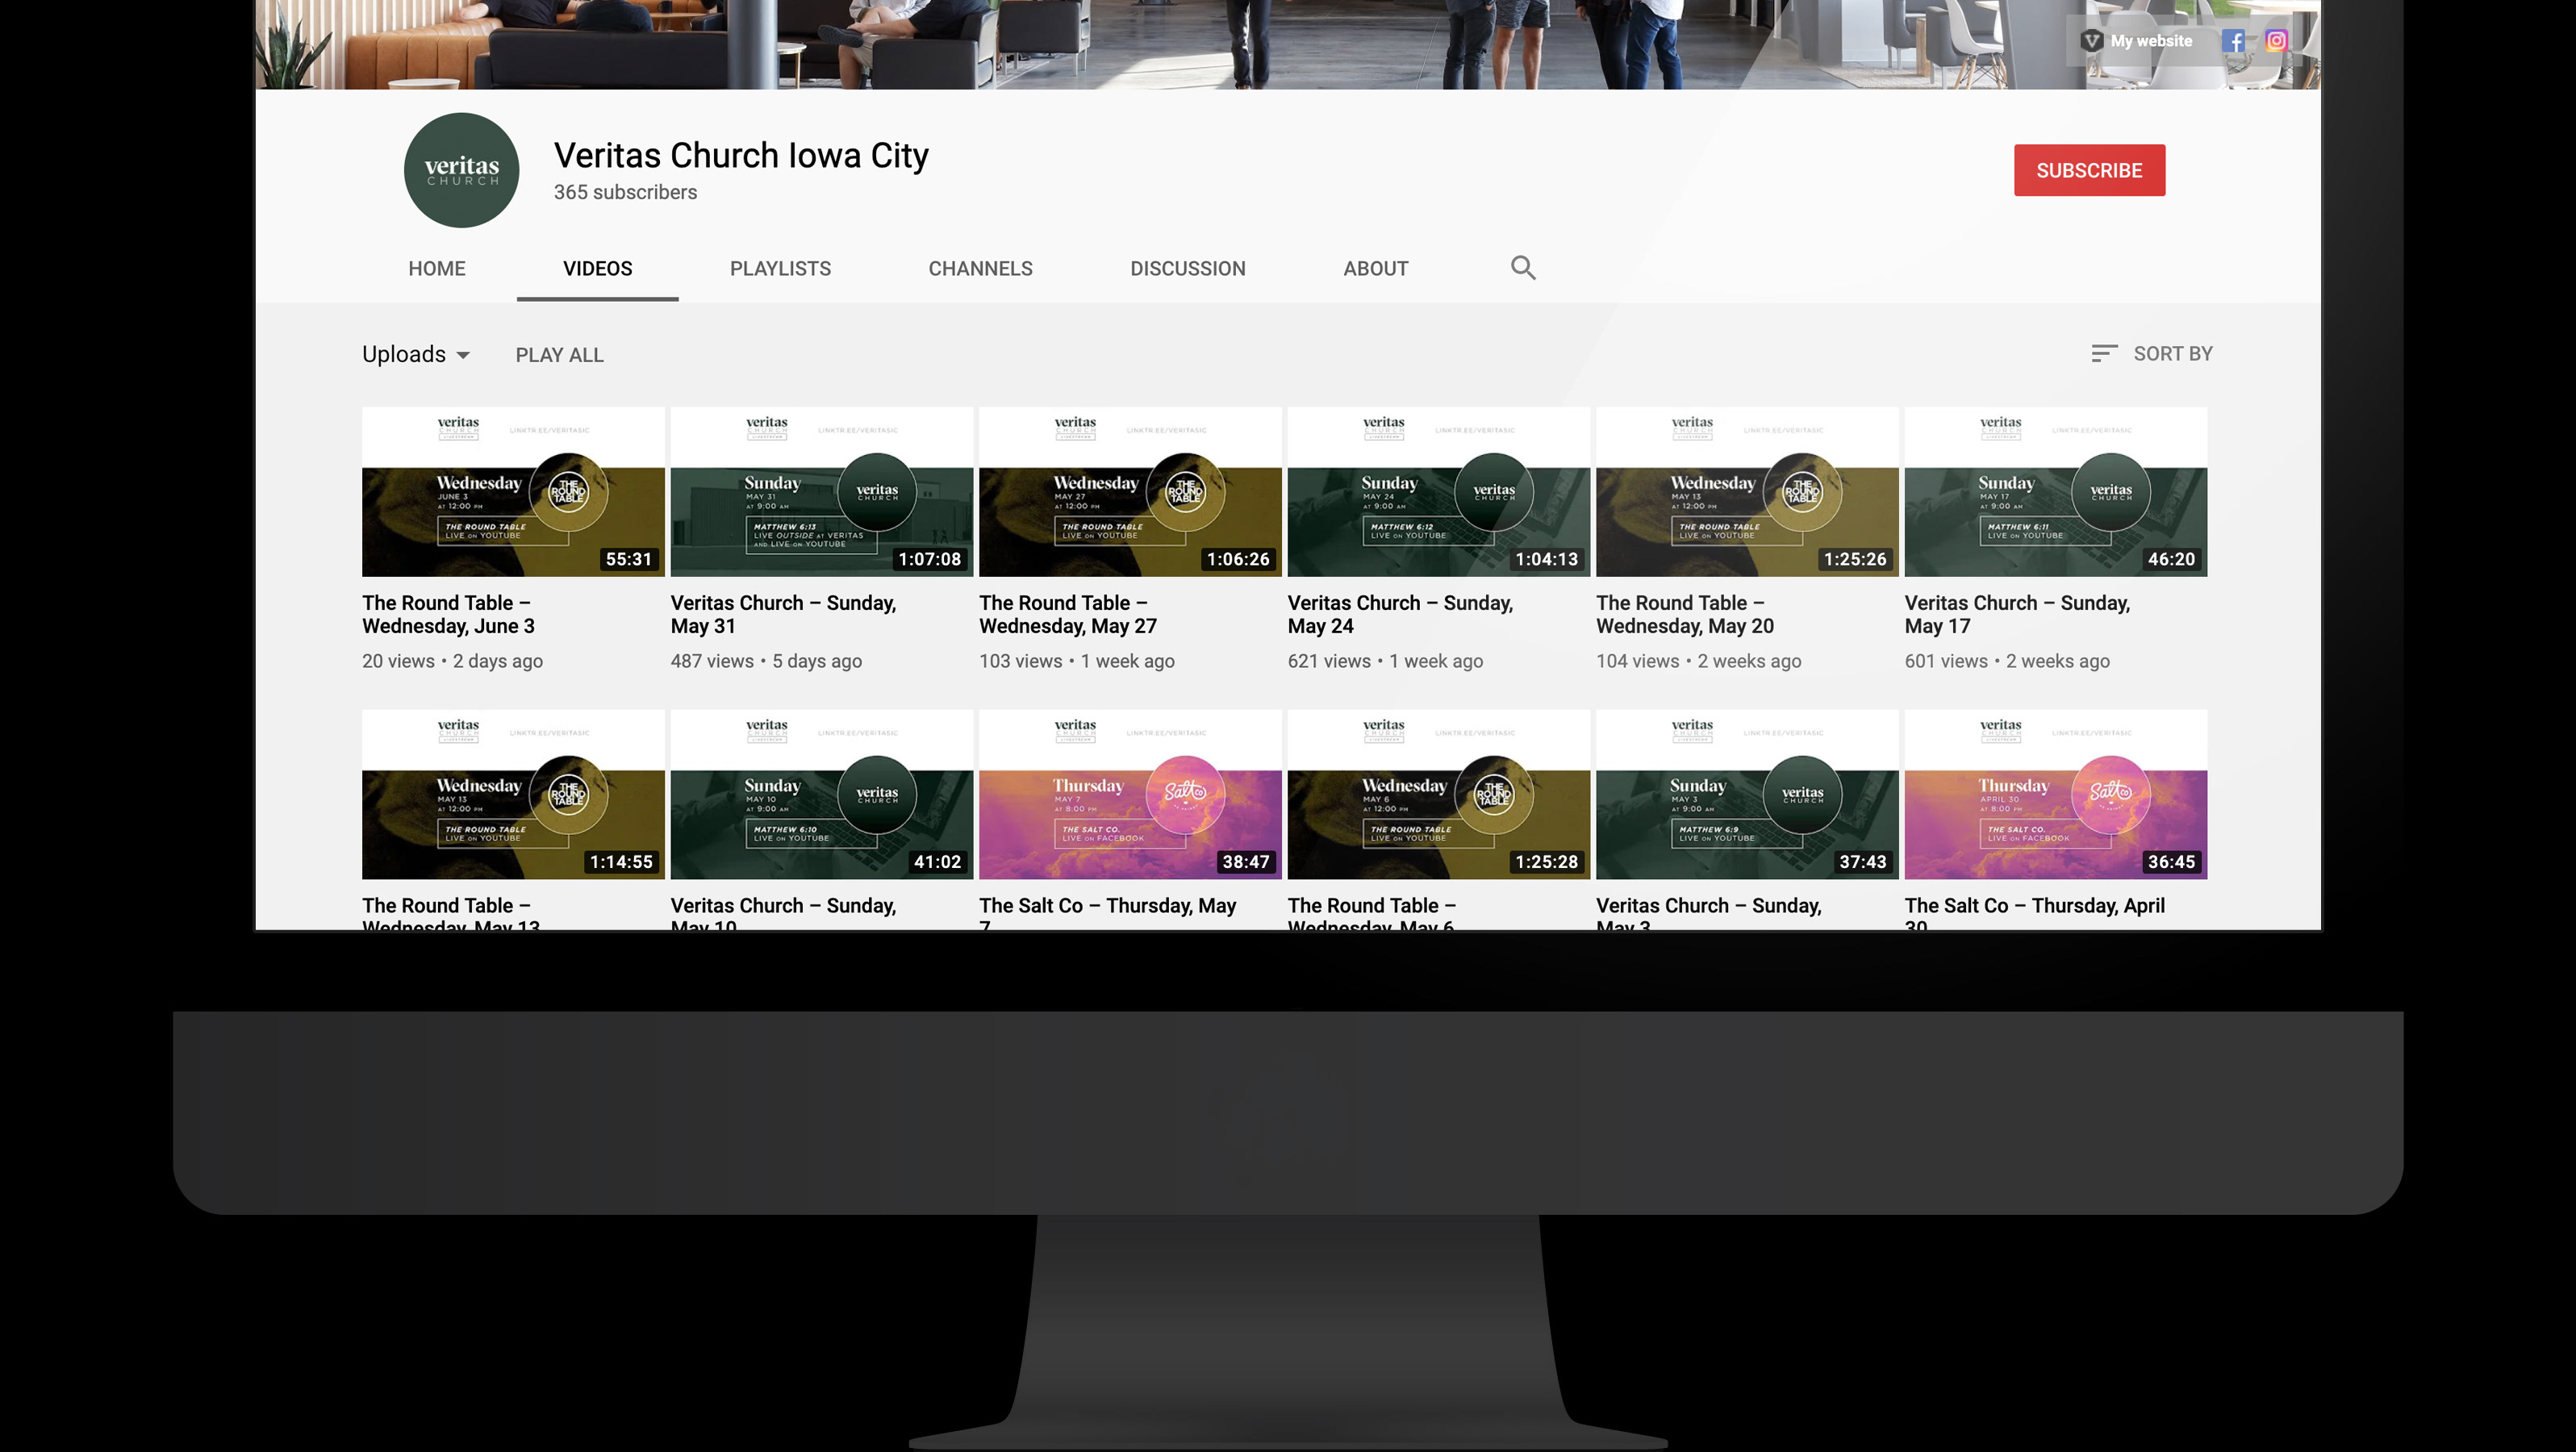Image resolution: width=2576 pixels, height=1452 pixels.
Task: Expand the Uploads dropdown
Action: pyautogui.click(x=416, y=355)
